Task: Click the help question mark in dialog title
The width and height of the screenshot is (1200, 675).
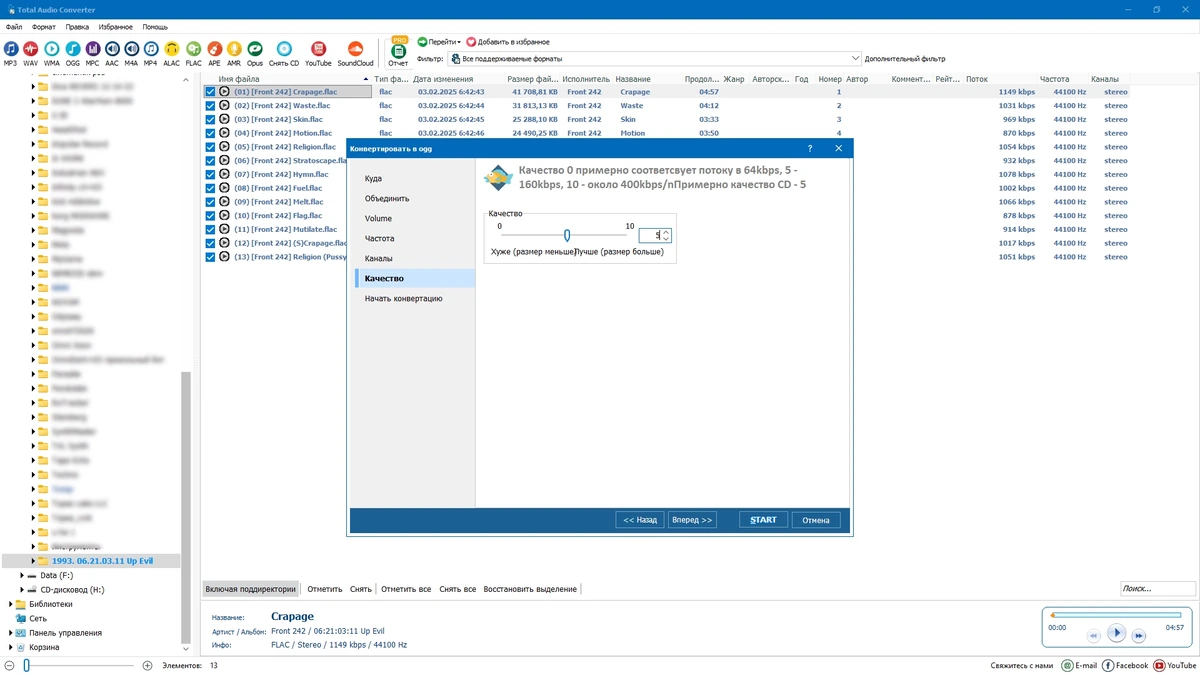Action: click(810, 149)
